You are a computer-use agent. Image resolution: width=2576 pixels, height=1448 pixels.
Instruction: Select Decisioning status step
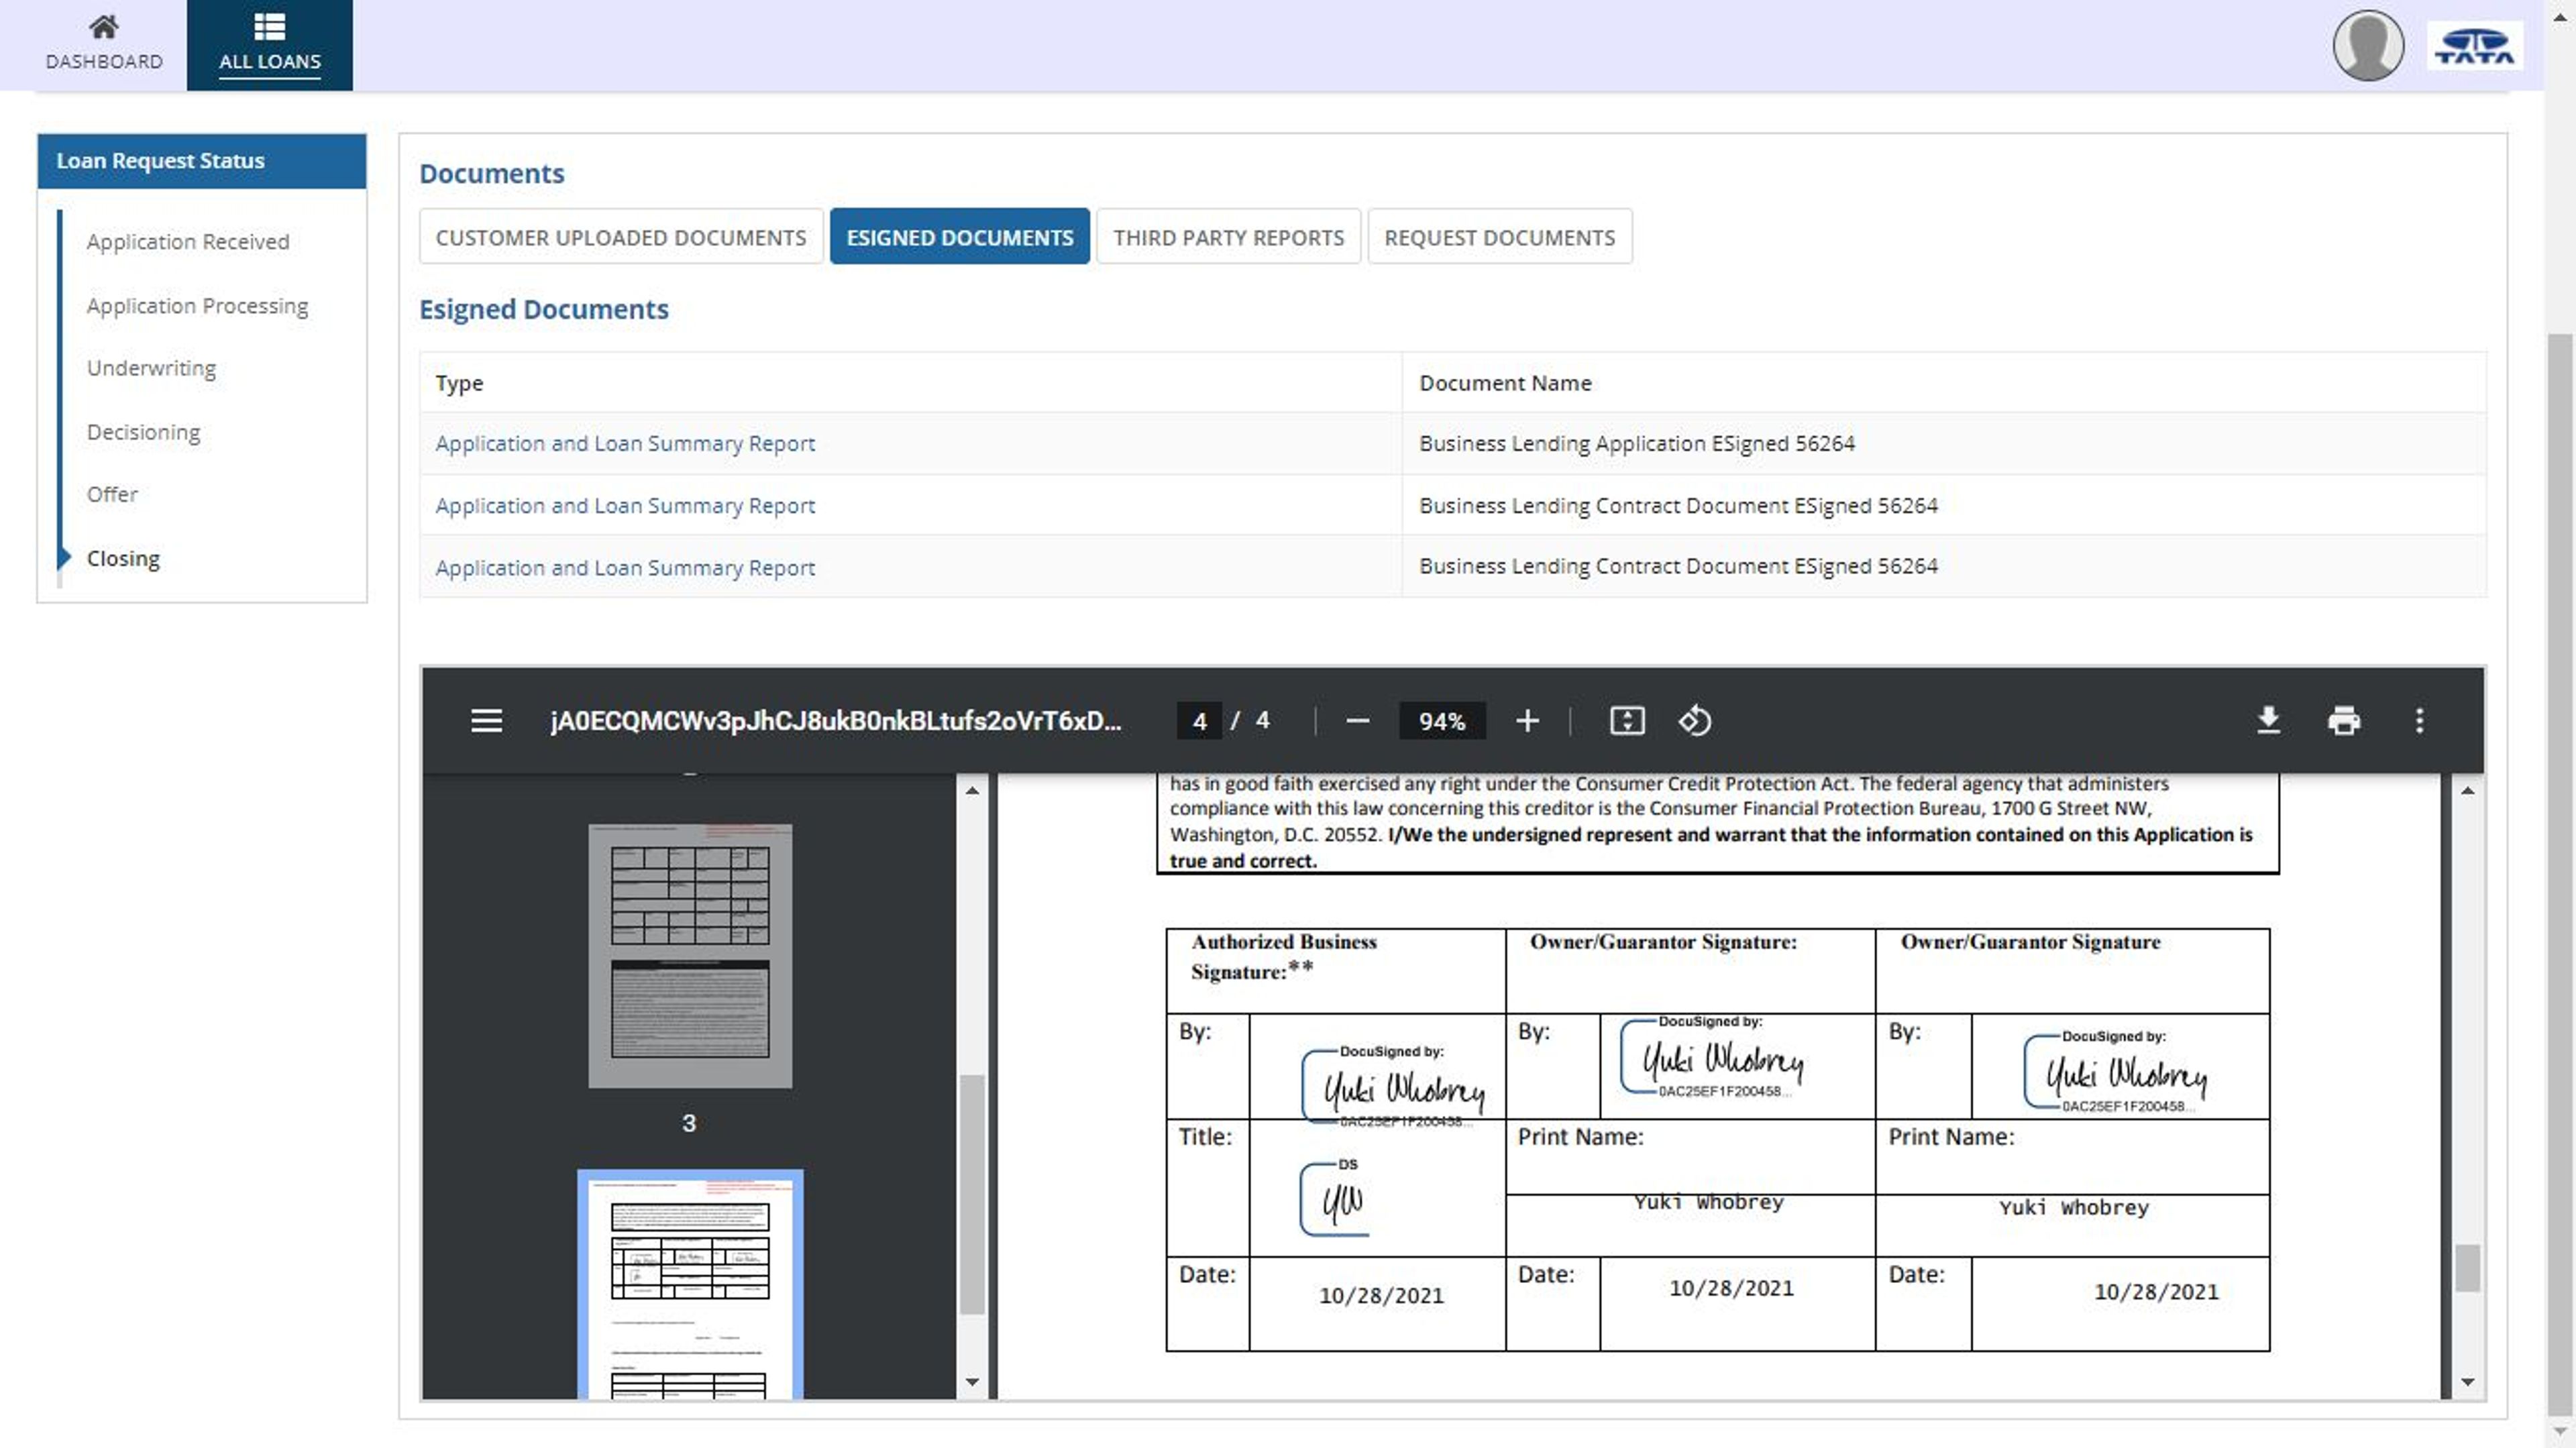coord(143,432)
